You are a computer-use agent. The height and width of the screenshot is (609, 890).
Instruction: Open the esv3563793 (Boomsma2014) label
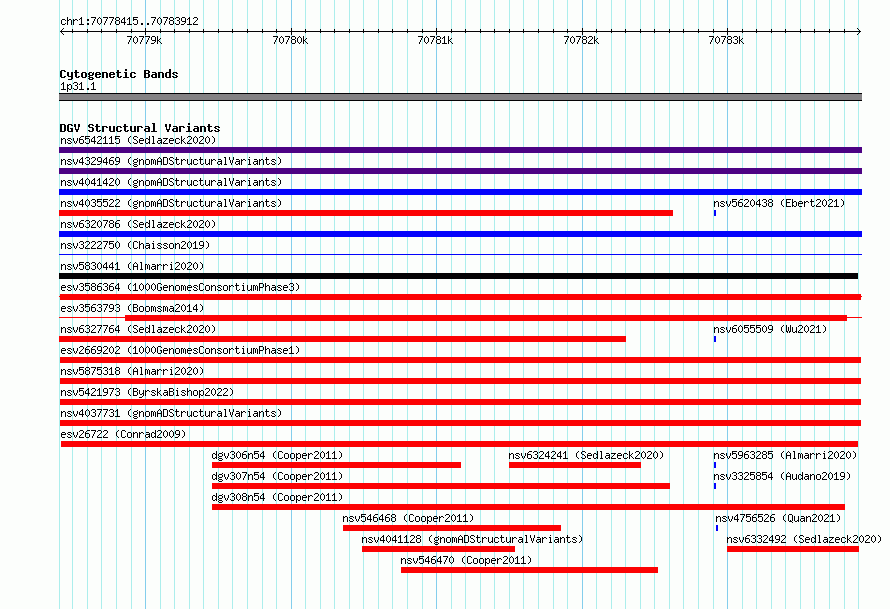click(x=132, y=308)
